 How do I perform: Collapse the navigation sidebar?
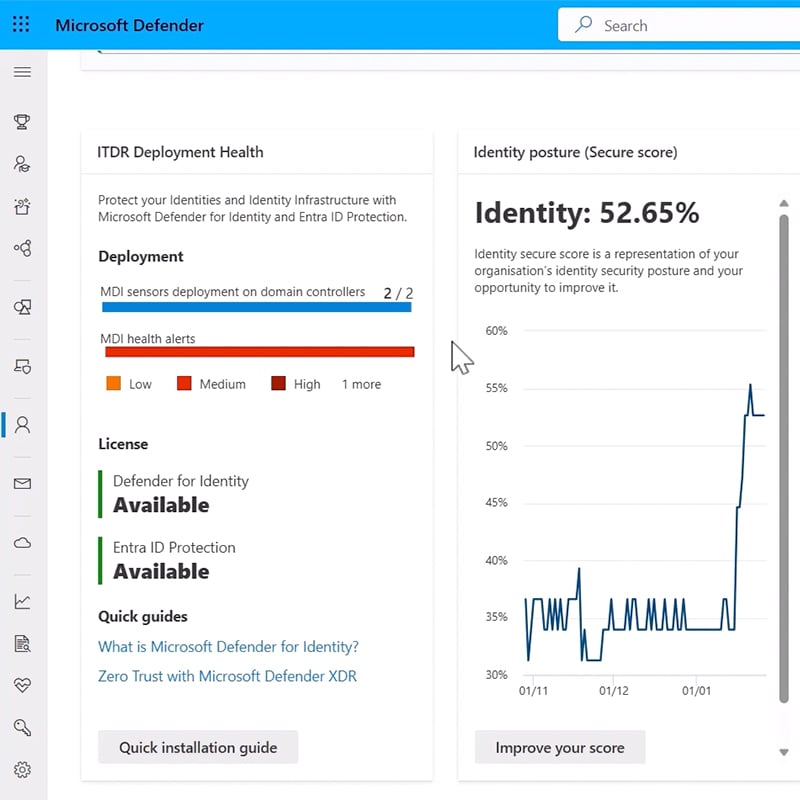coord(23,71)
